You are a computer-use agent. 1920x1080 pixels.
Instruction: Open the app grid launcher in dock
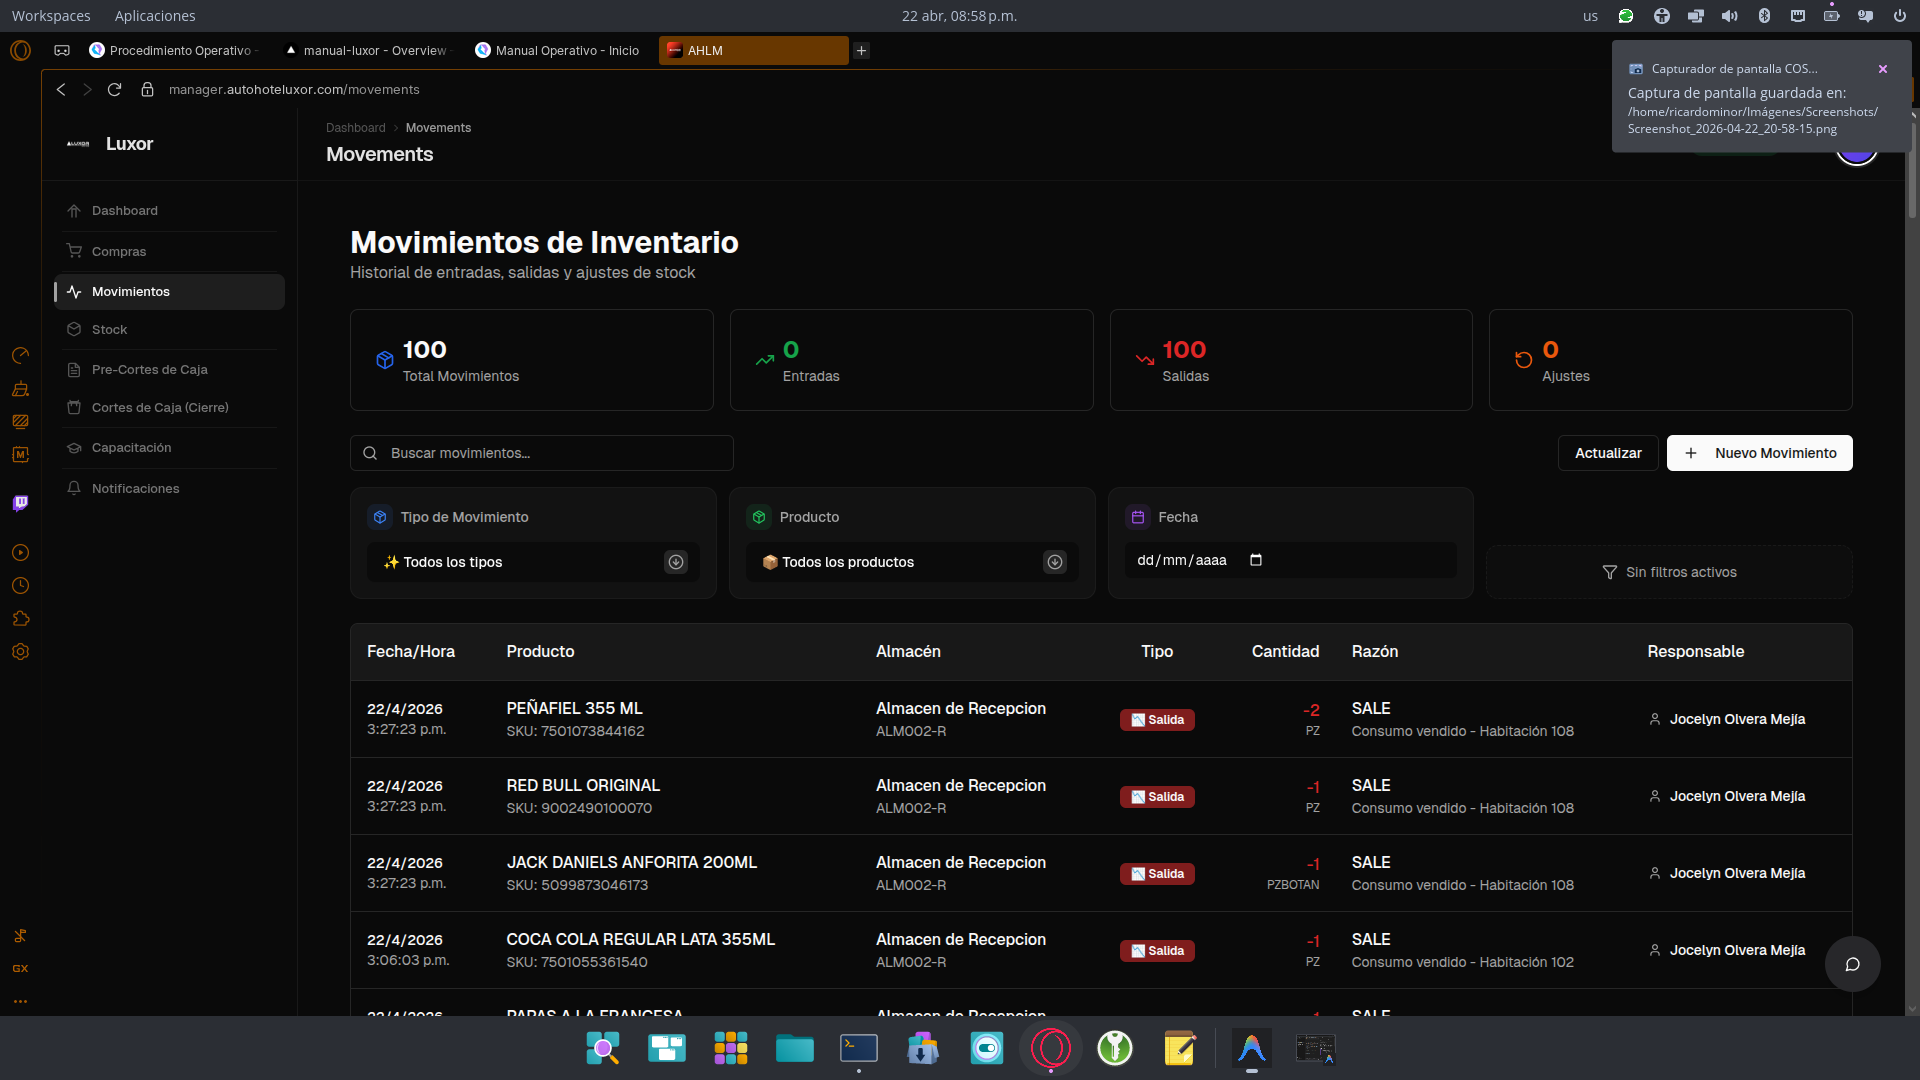point(731,1048)
